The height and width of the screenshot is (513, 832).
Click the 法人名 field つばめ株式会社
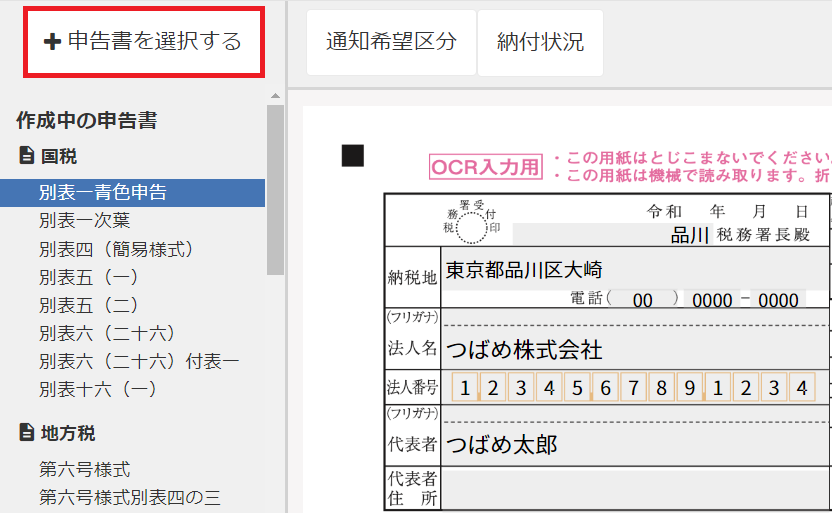pos(635,349)
